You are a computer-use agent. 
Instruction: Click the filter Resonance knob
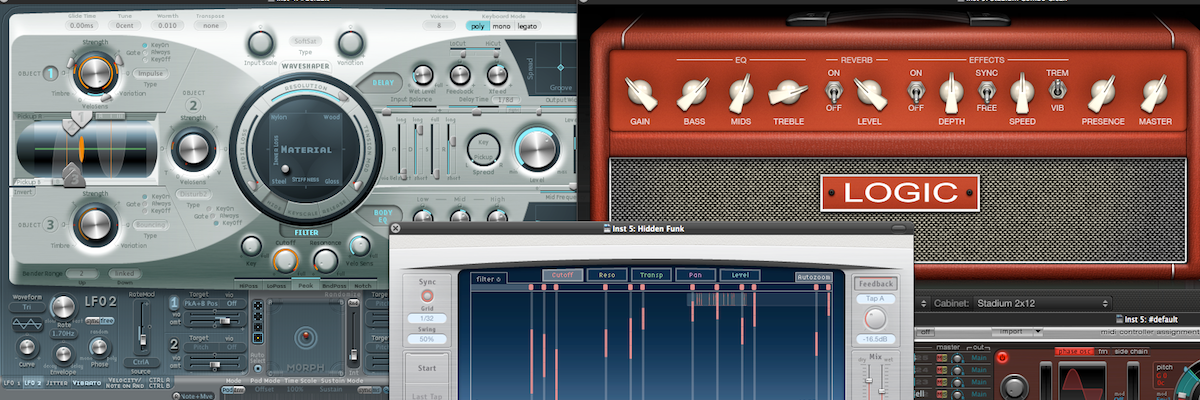coord(325,260)
